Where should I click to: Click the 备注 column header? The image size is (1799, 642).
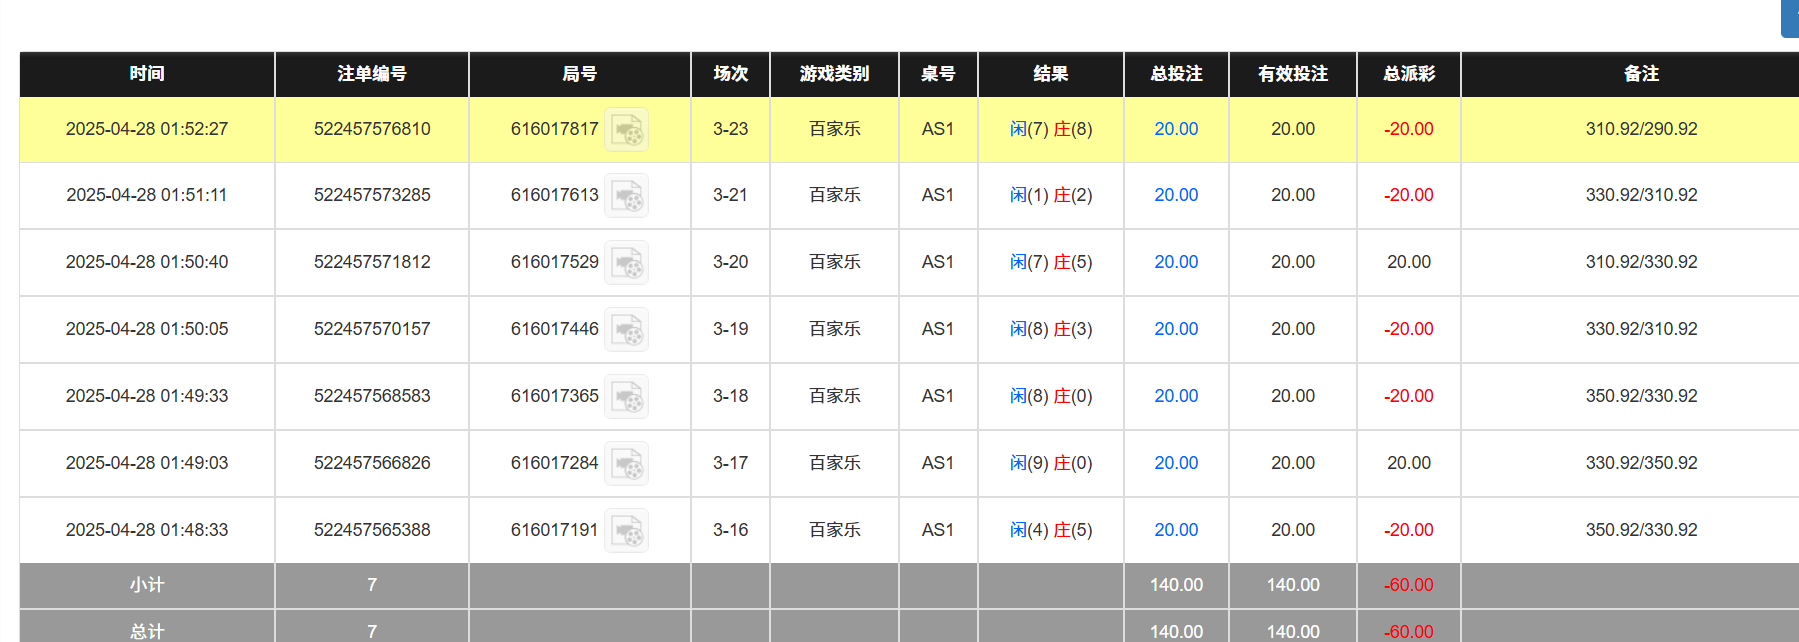click(x=1640, y=74)
